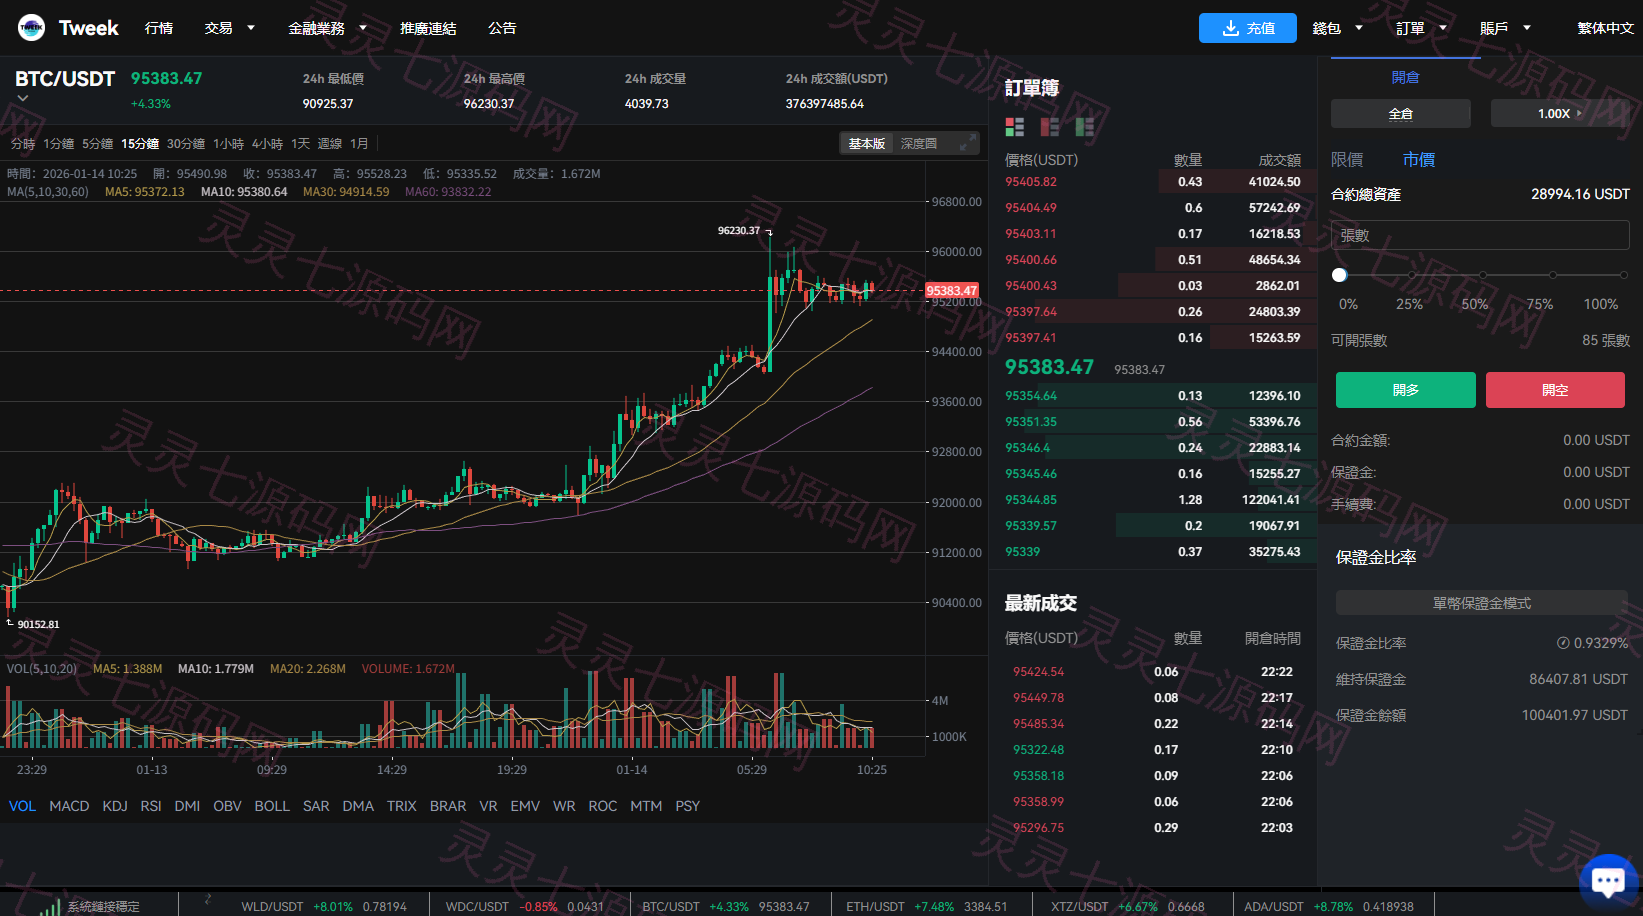Image resolution: width=1643 pixels, height=916 pixels.
Task: Click the connection signal bars icon
Action: 50,906
